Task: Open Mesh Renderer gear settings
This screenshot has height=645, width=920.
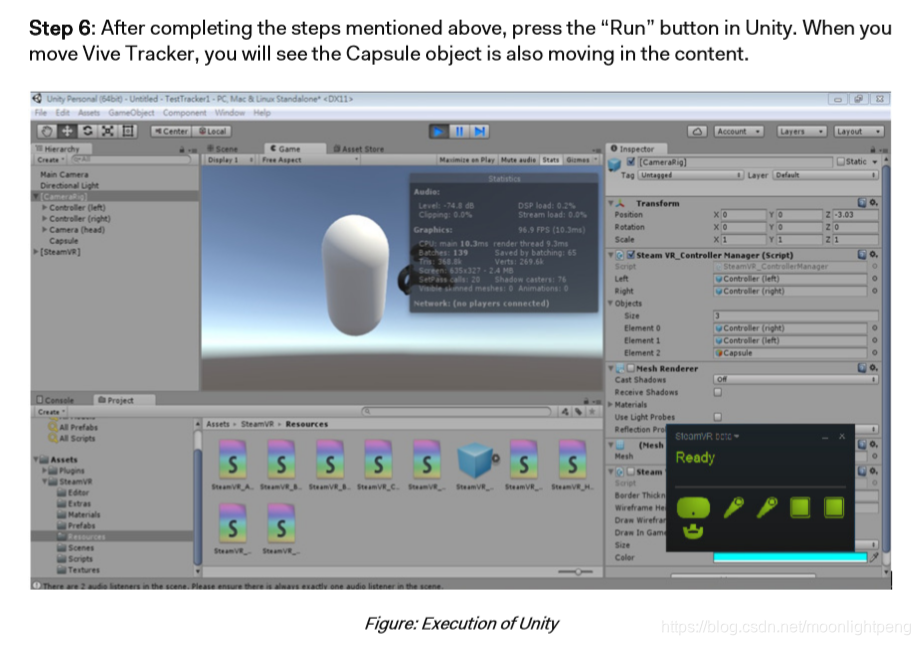Action: click(x=874, y=368)
